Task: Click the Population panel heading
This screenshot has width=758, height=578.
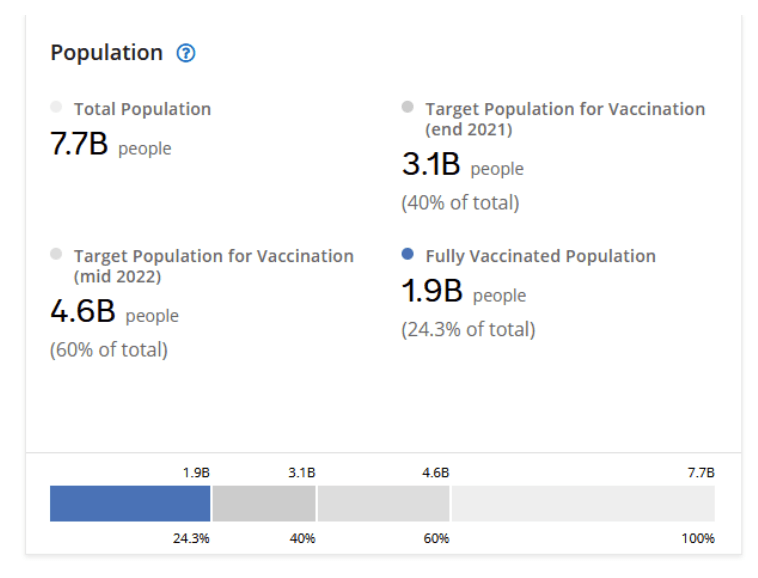Action: 106,53
